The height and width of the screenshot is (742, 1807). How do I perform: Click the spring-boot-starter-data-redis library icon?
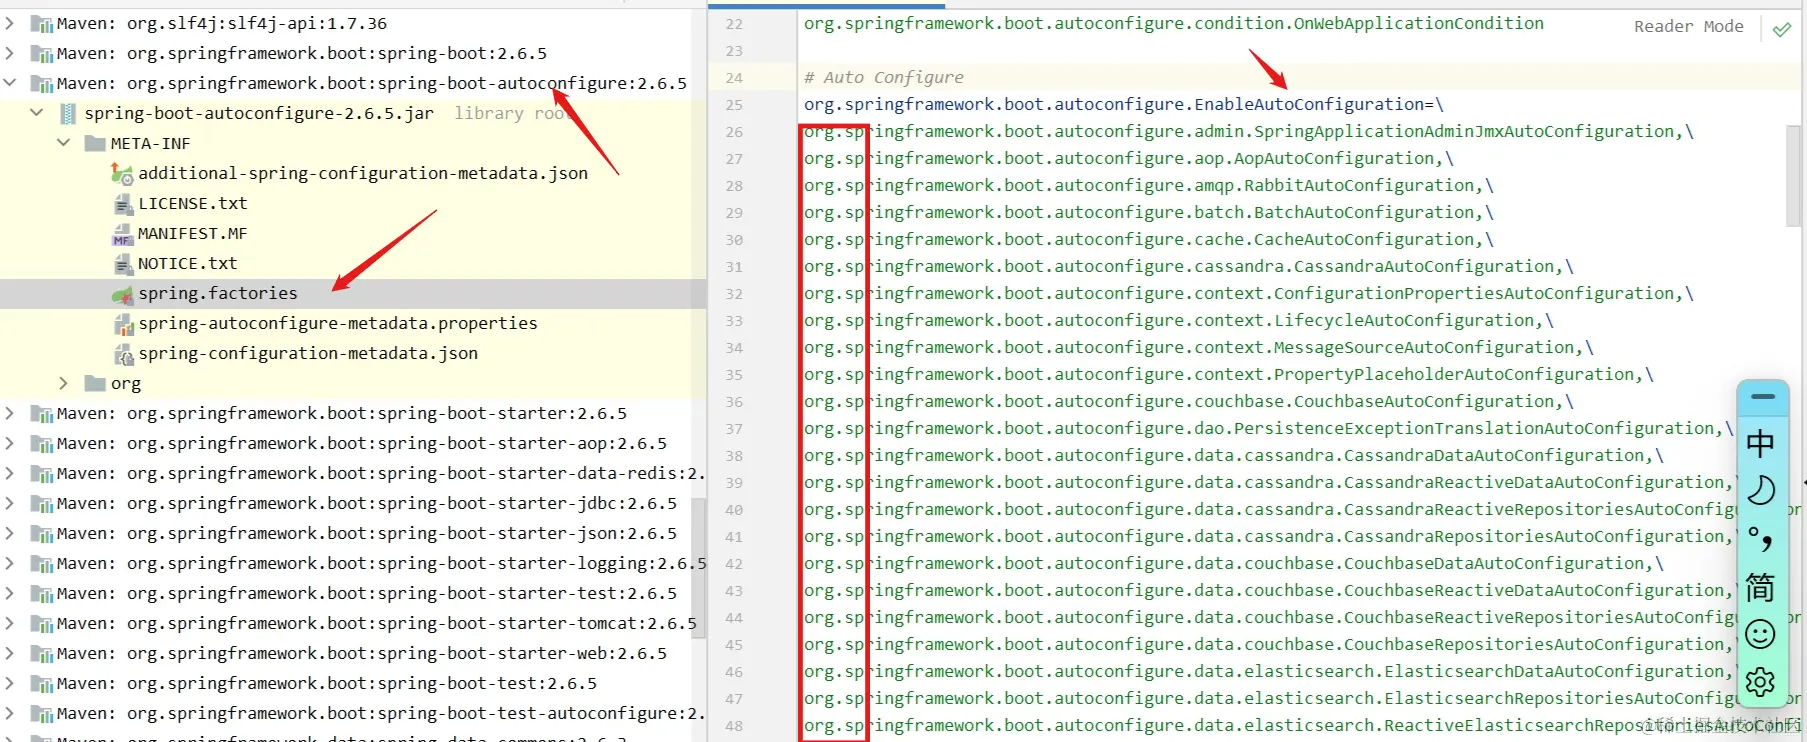tap(41, 474)
